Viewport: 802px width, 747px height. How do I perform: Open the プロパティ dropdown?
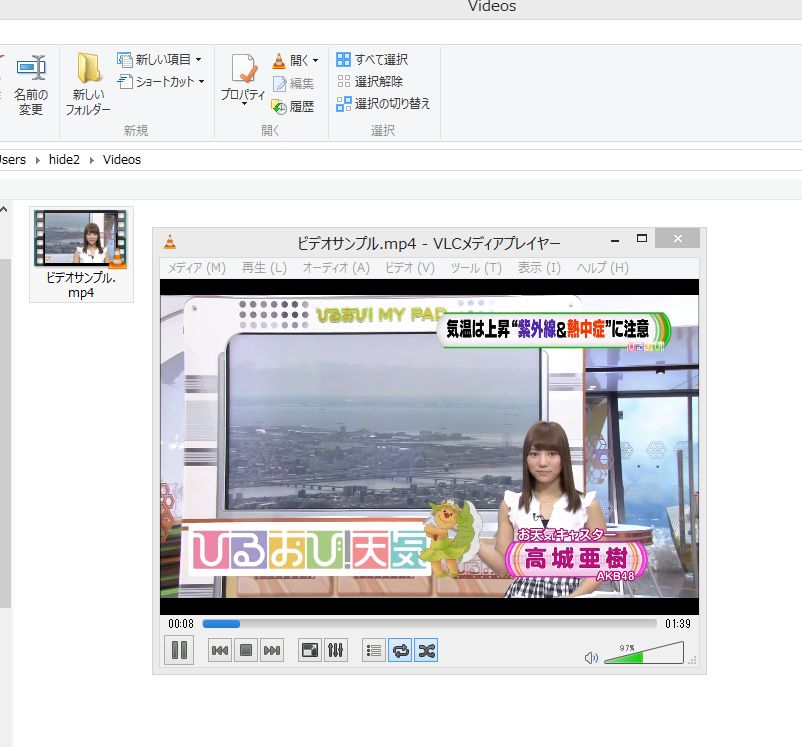point(243,101)
